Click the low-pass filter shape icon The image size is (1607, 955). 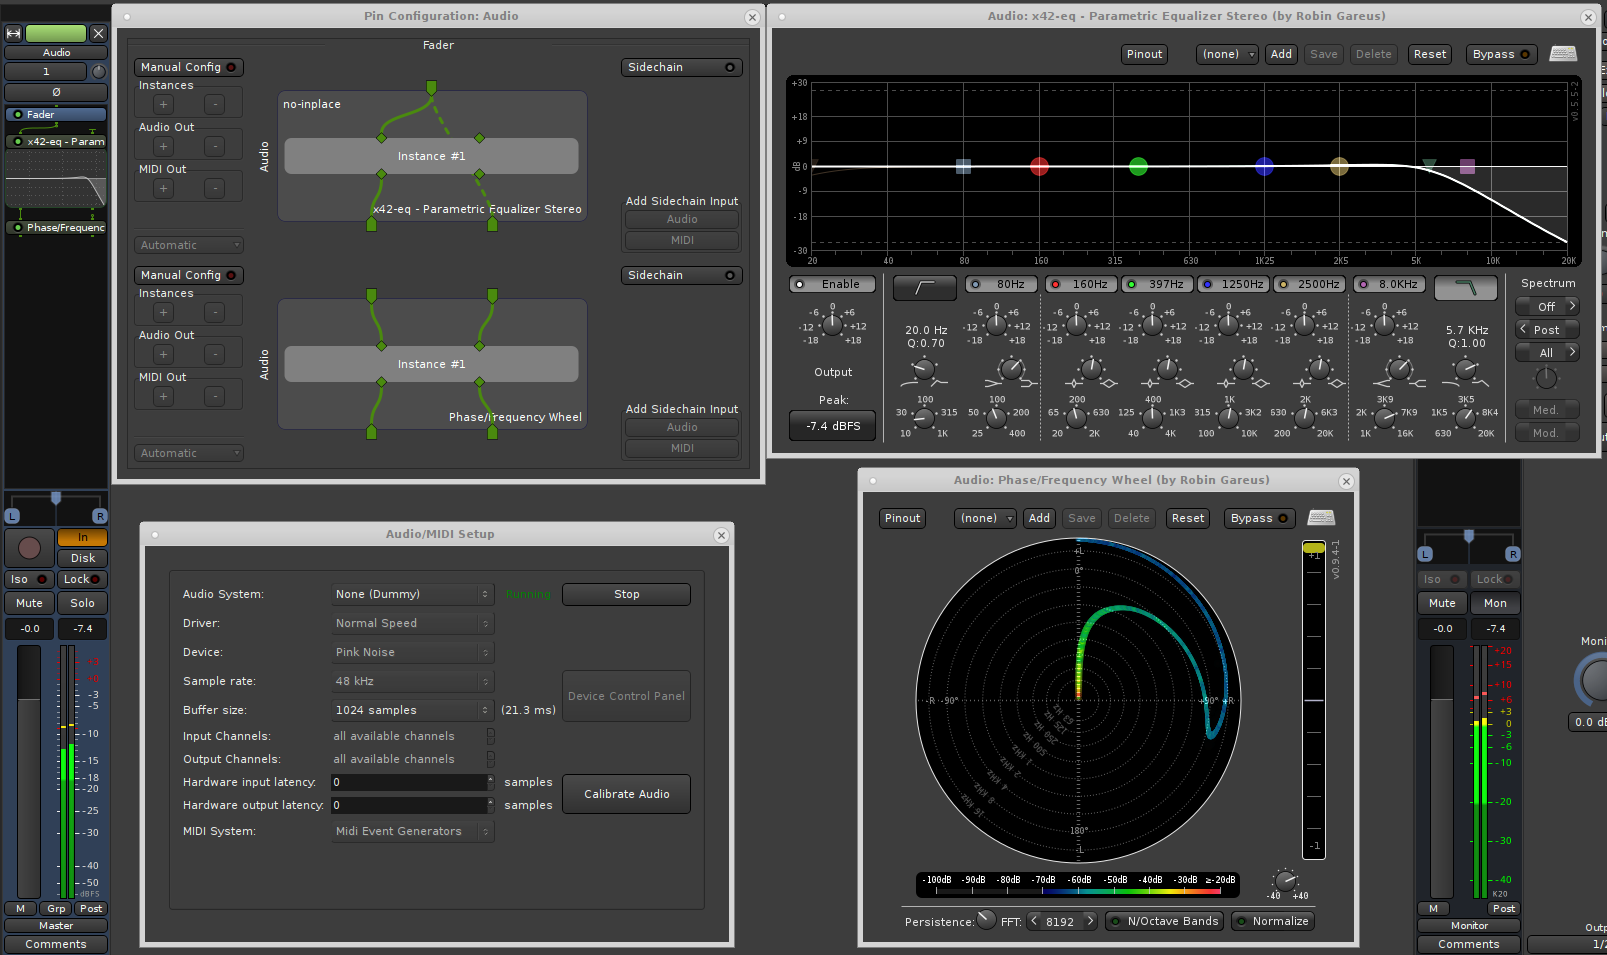pyautogui.click(x=1465, y=287)
